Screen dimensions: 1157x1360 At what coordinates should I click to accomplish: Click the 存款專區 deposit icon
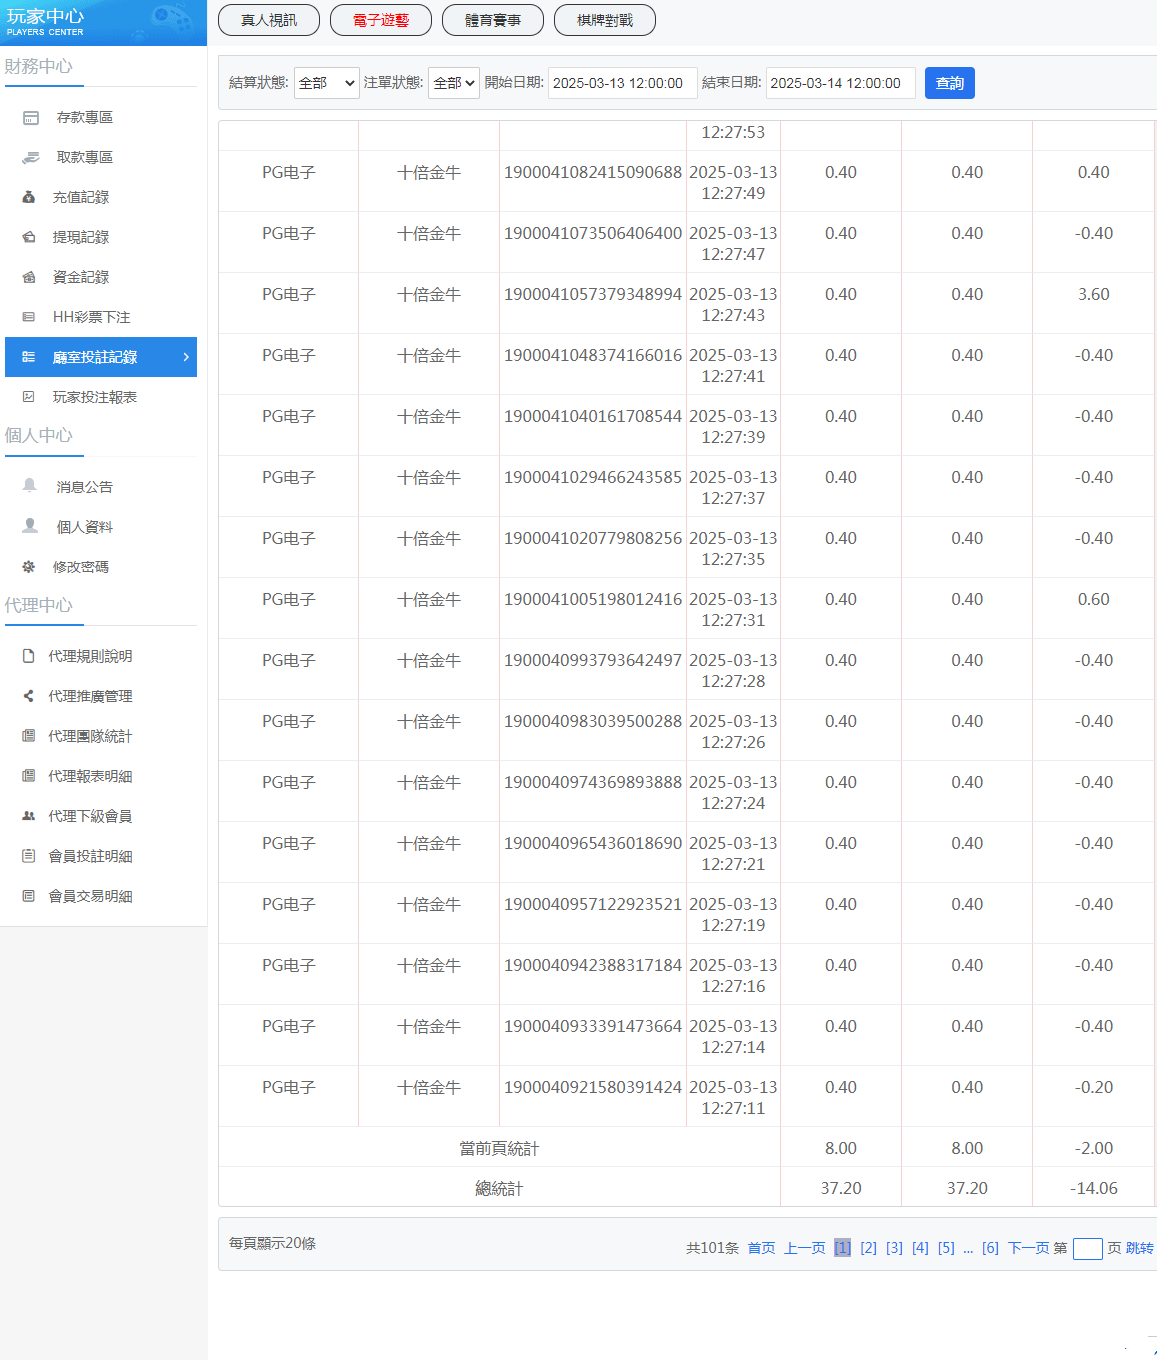point(31,118)
